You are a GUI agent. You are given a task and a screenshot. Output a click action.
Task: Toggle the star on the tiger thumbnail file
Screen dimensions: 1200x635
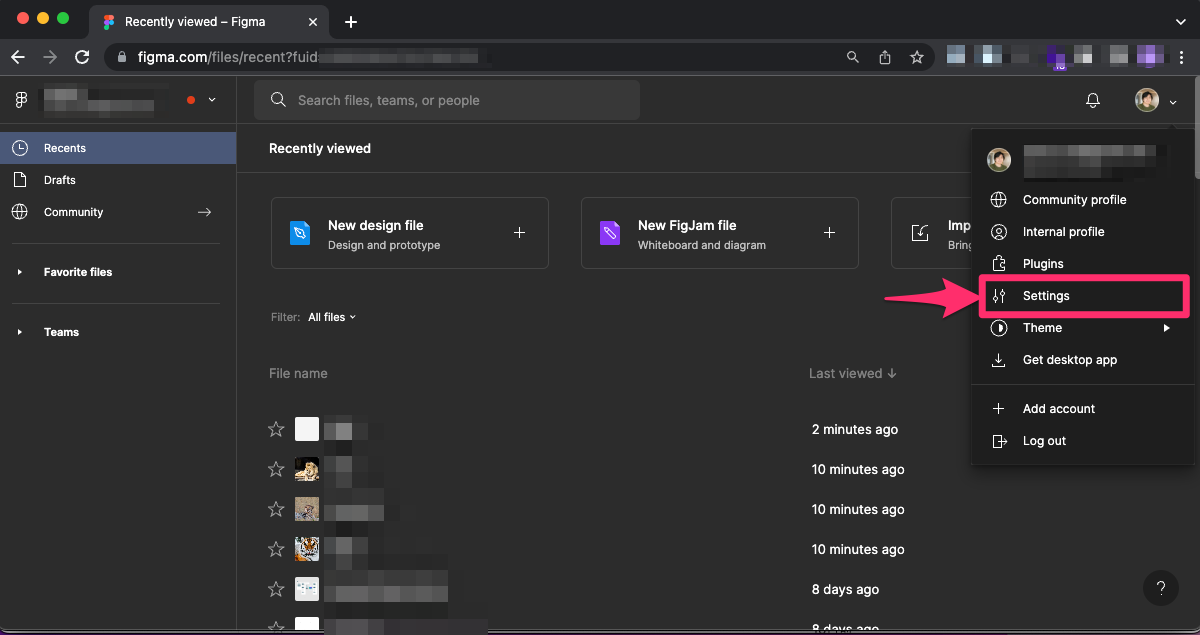tap(276, 549)
